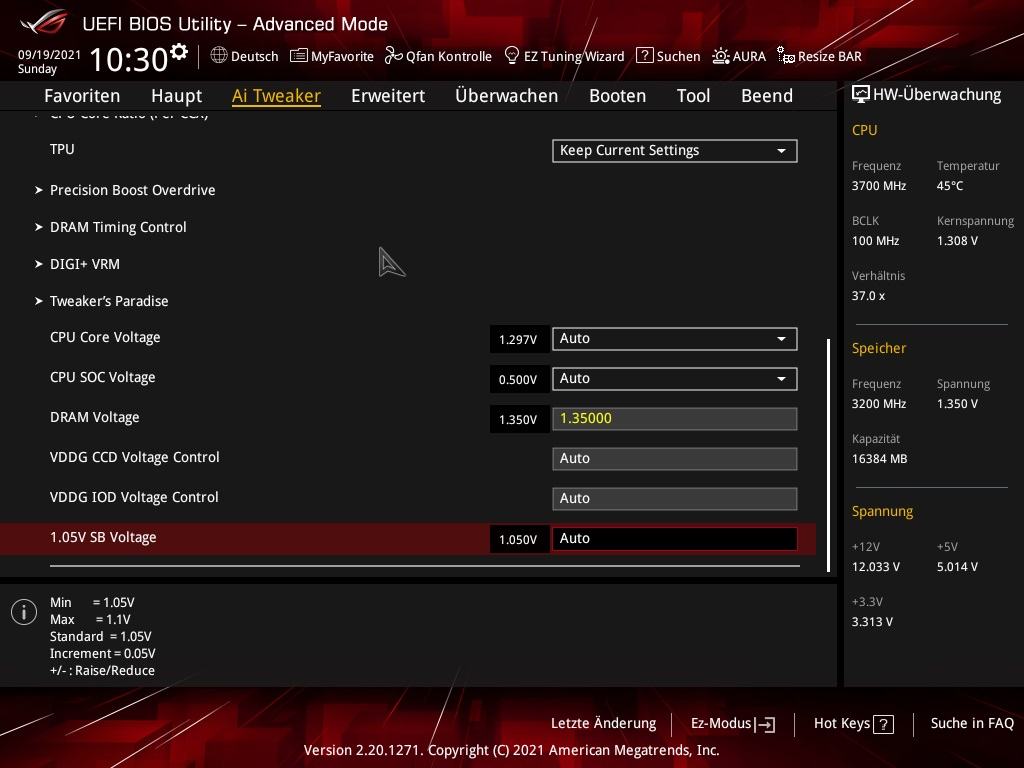Click the +12V 12.033 V reading
The height and width of the screenshot is (768, 1024).
coord(875,567)
